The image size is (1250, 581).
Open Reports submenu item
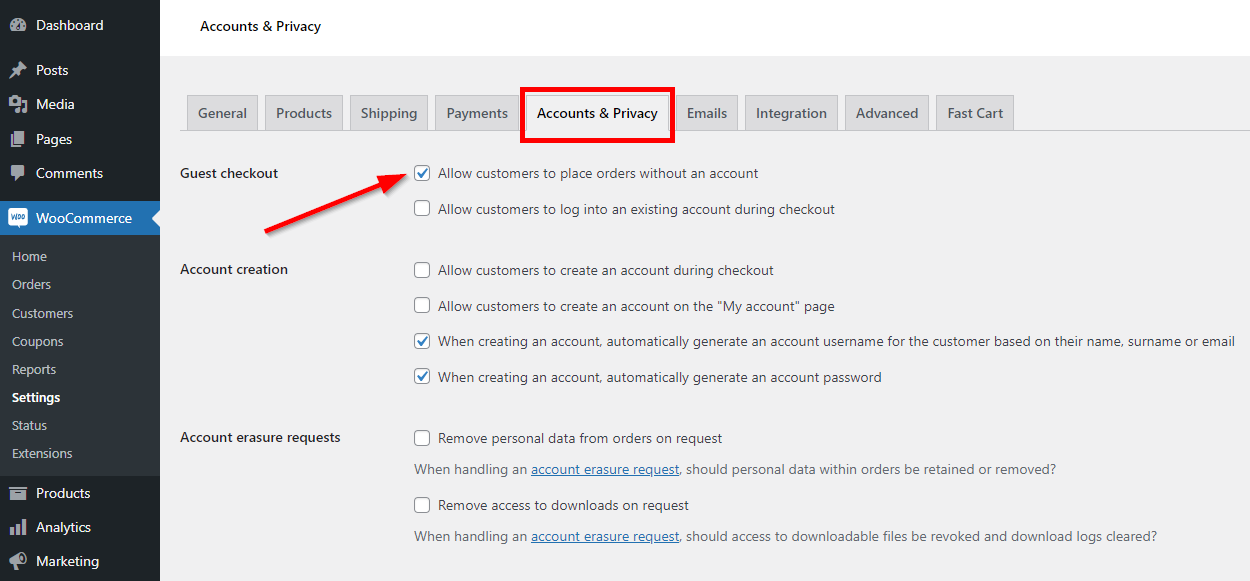[34, 369]
